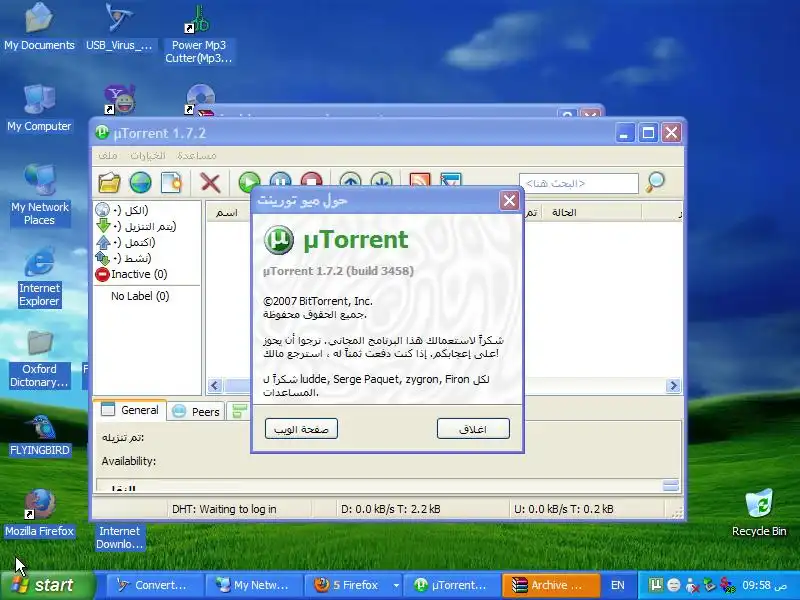The width and height of the screenshot is (800, 600).
Task: Open the My Network Places desktop icon
Action: [x=39, y=195]
